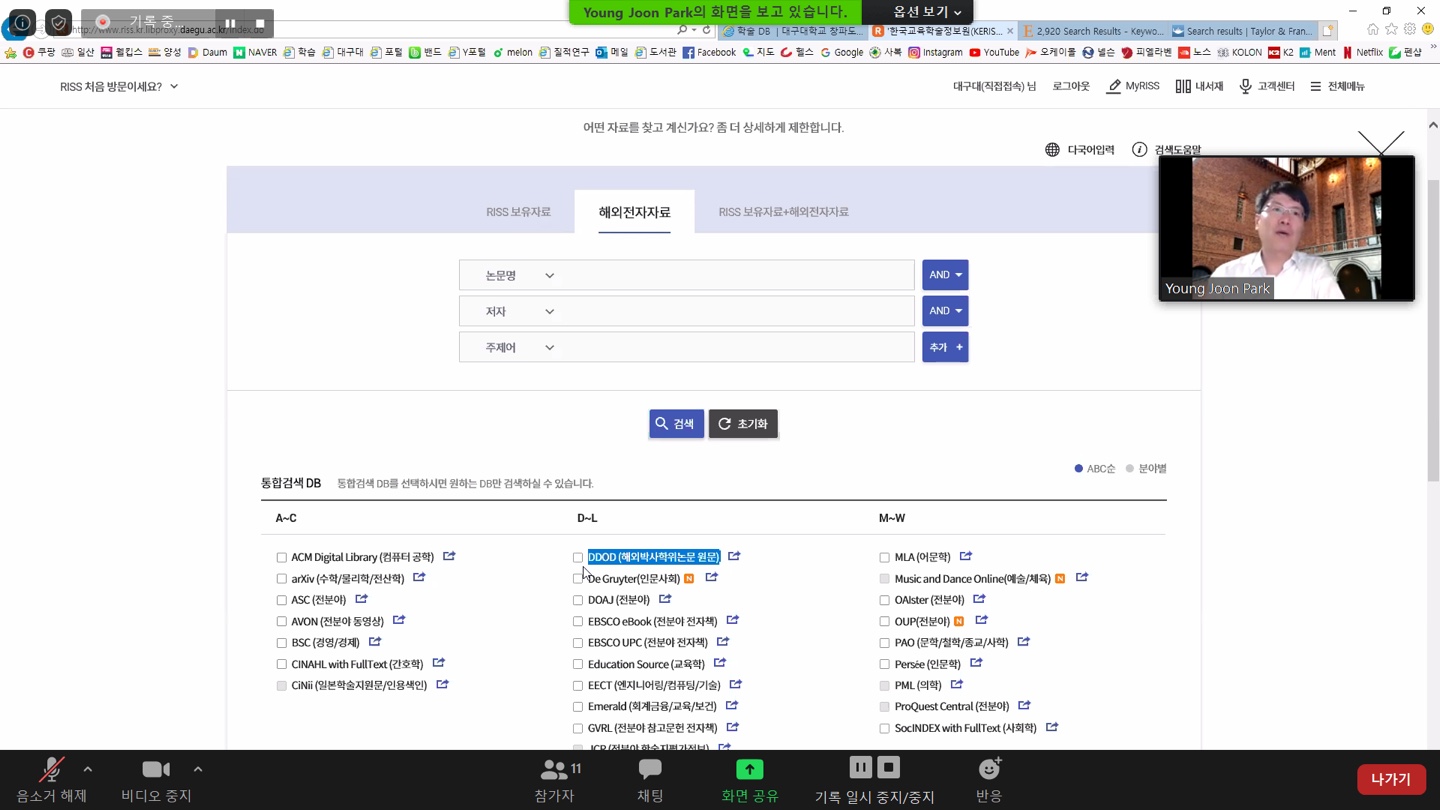Select the 분야별 sort radio option
Image resolution: width=1440 pixels, height=810 pixels.
point(1130,469)
